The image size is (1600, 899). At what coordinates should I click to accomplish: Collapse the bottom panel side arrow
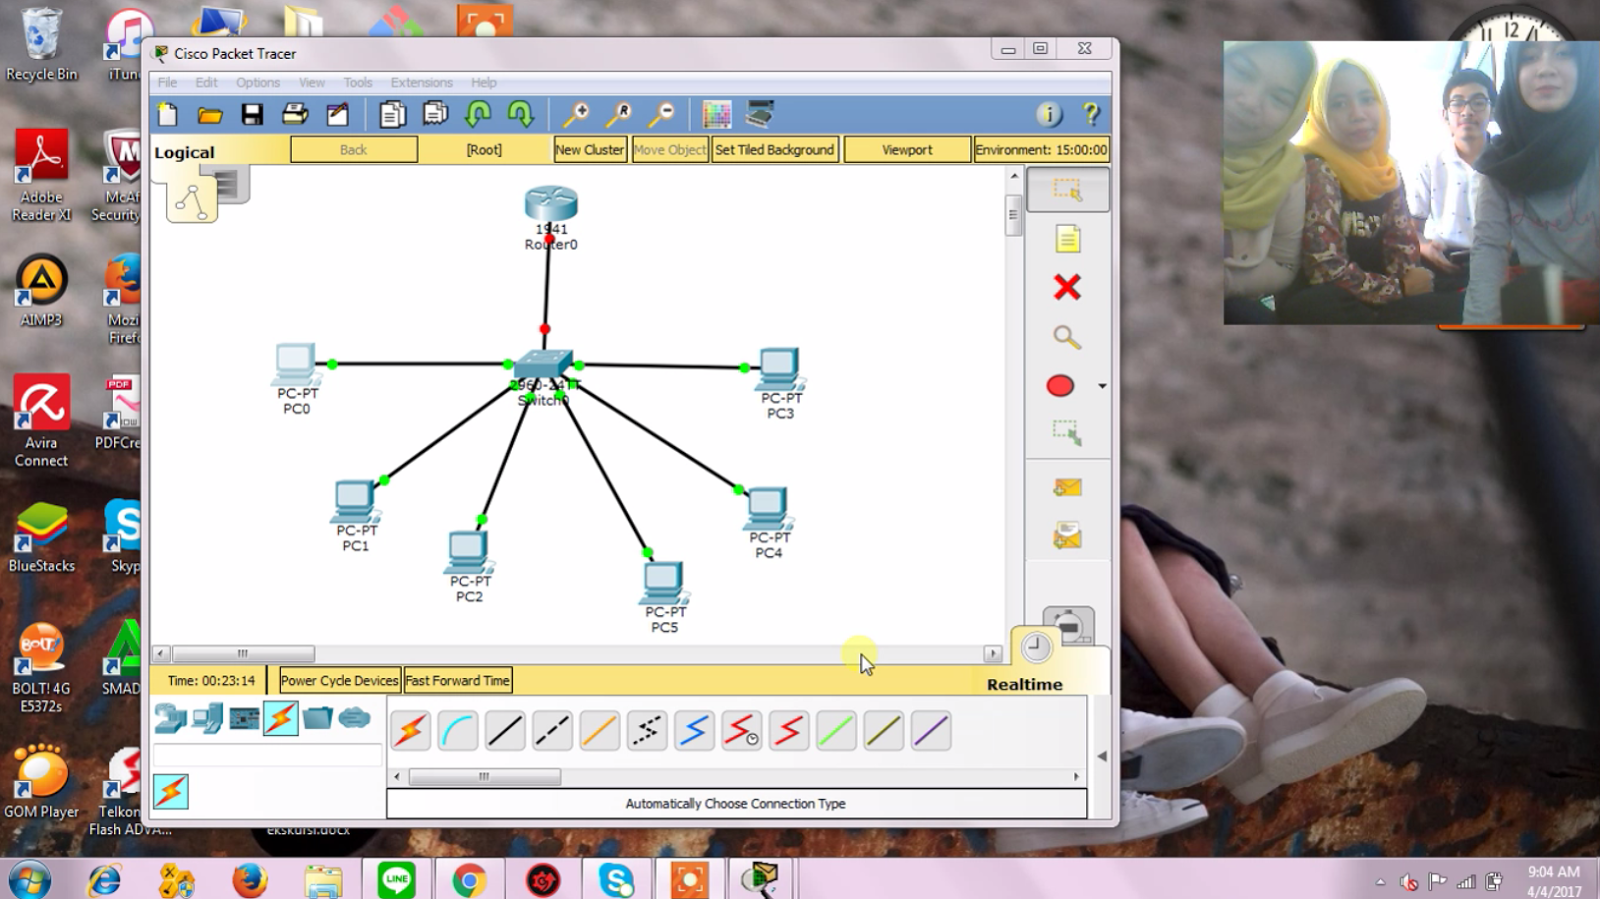coord(1102,756)
